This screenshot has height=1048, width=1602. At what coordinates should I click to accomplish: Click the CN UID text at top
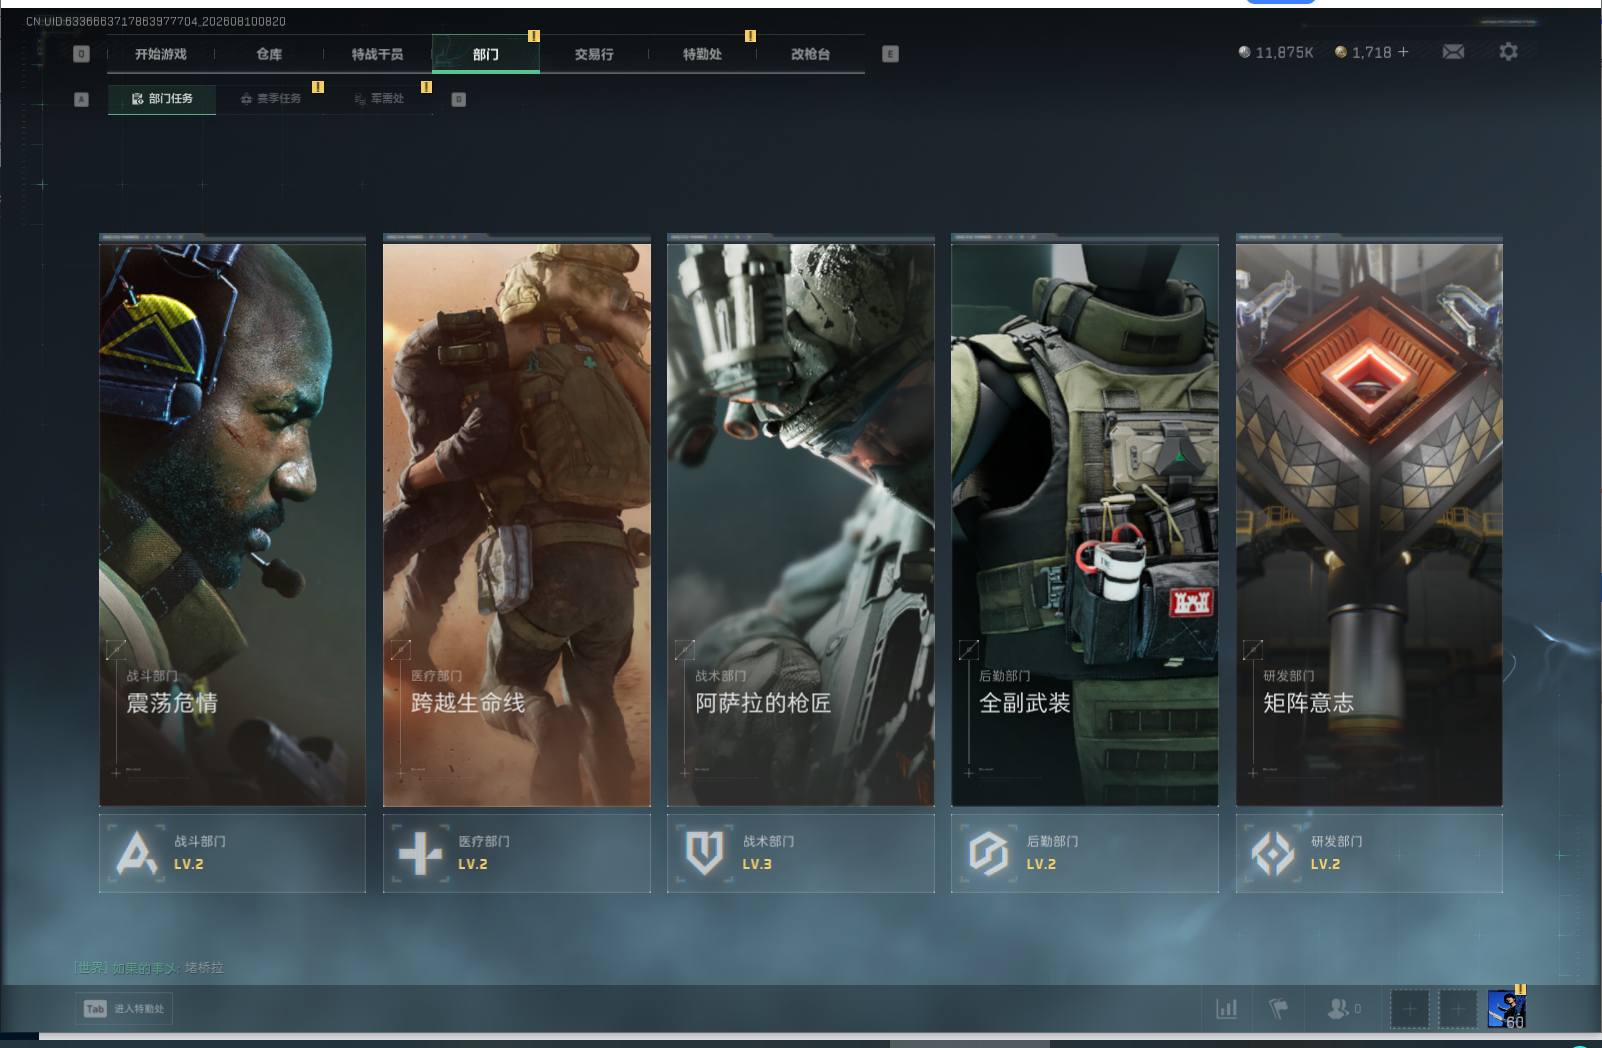[156, 21]
